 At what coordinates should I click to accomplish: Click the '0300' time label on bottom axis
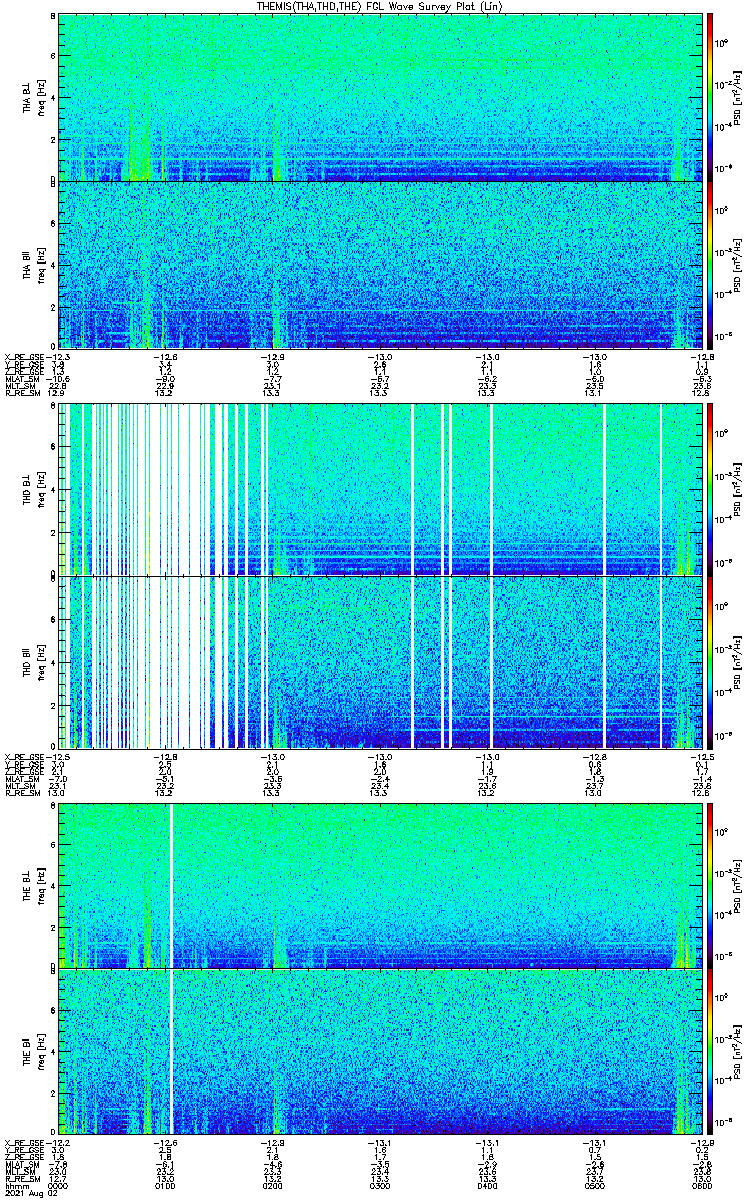[380, 1185]
